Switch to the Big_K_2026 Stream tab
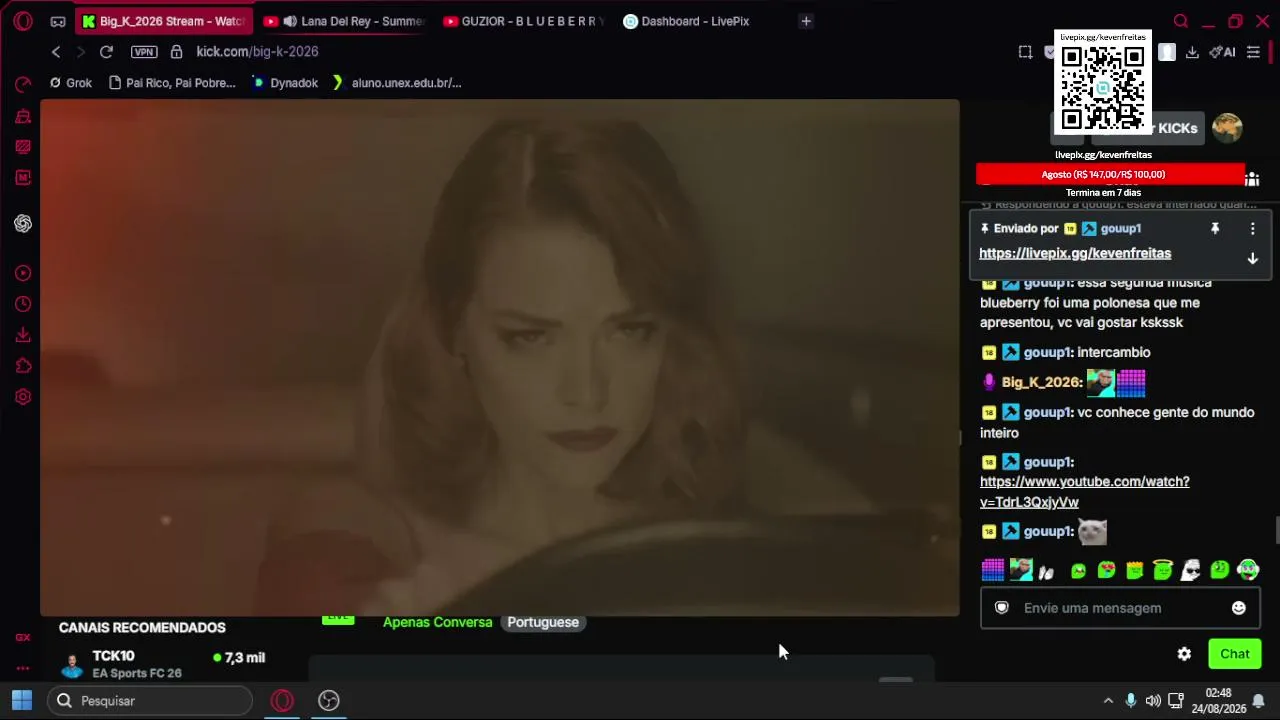The width and height of the screenshot is (1280, 720). [164, 21]
